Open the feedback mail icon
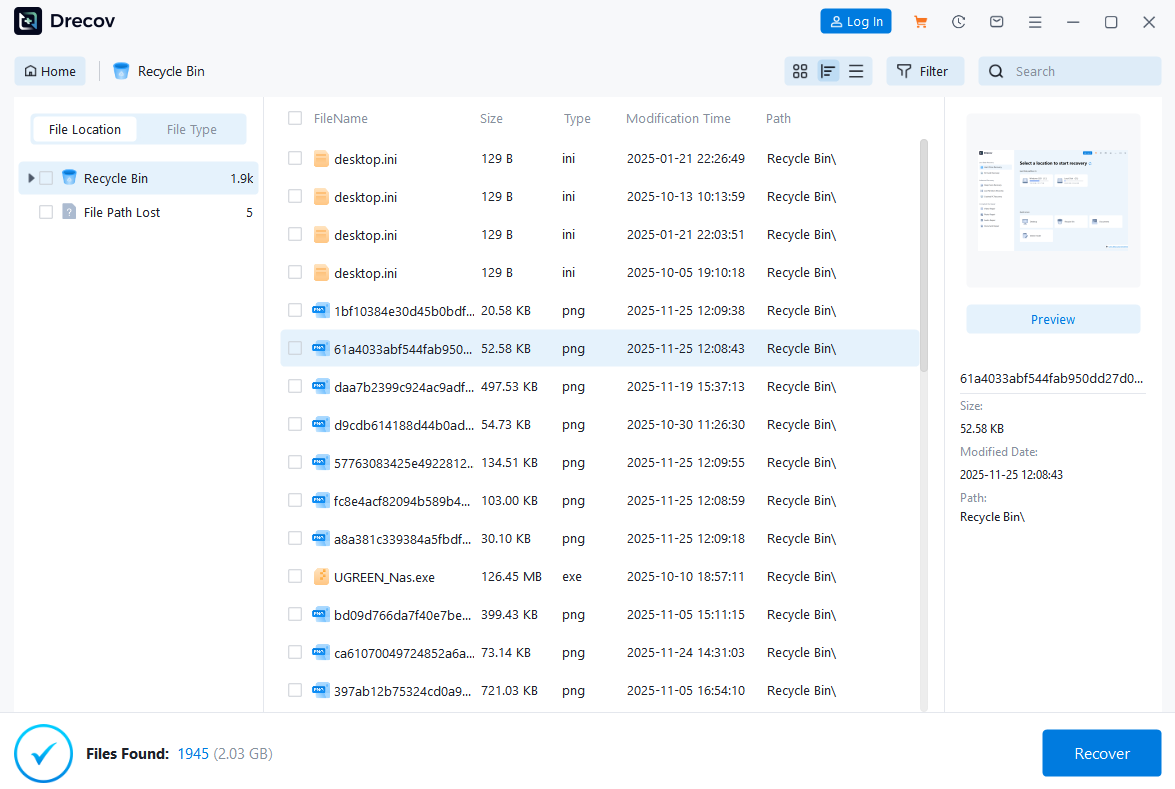1175x789 pixels. coord(996,21)
